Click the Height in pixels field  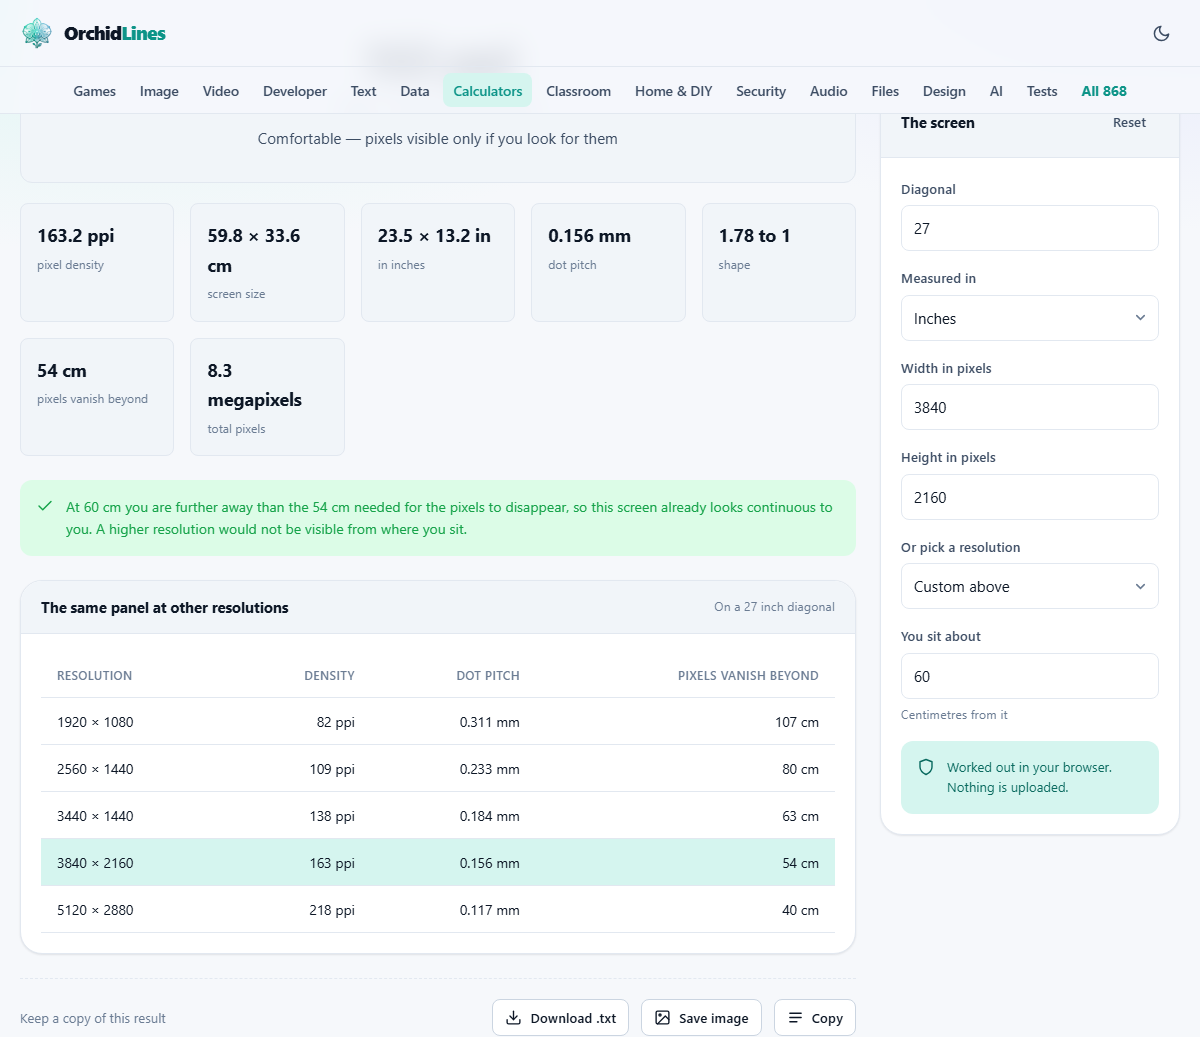(x=1029, y=497)
